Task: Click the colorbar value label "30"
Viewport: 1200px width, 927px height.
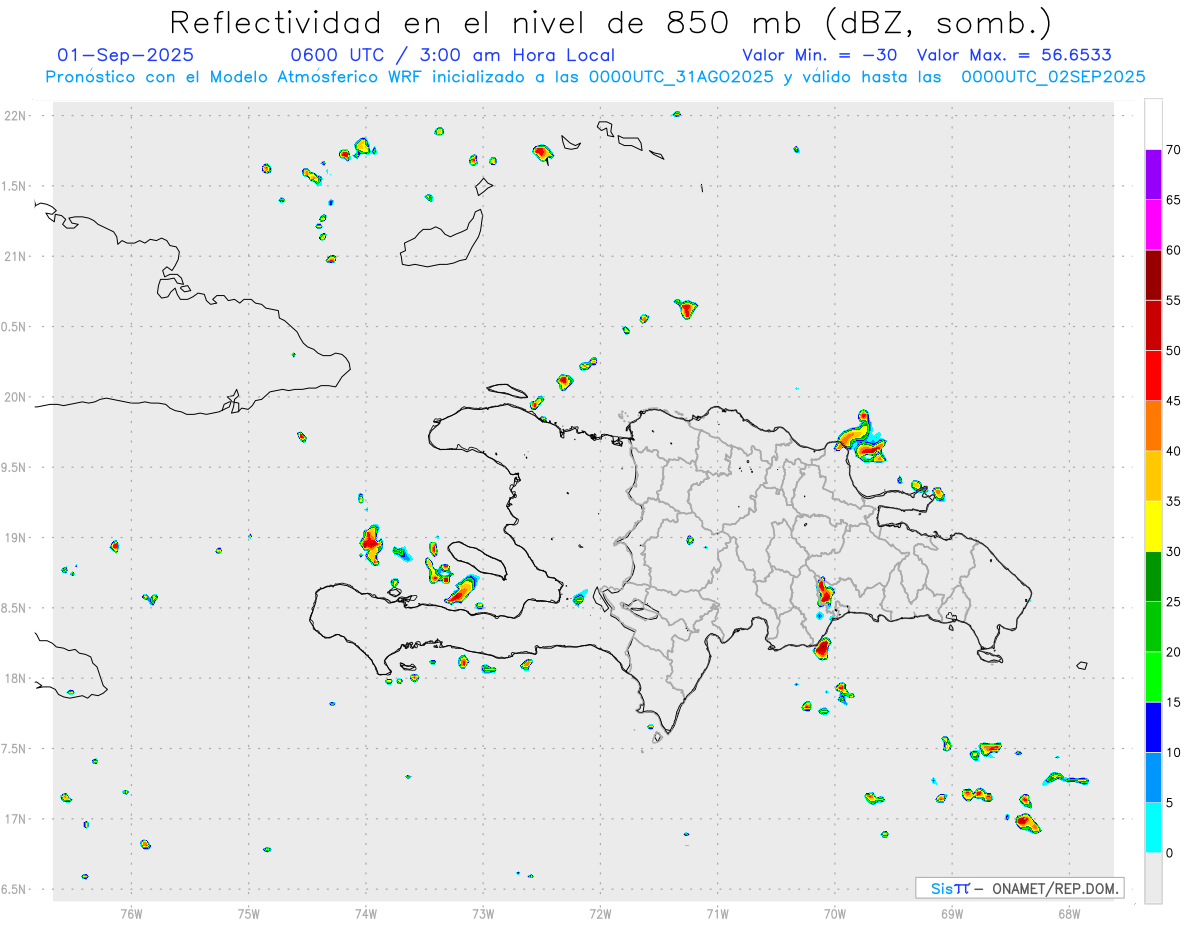Action: (1173, 552)
